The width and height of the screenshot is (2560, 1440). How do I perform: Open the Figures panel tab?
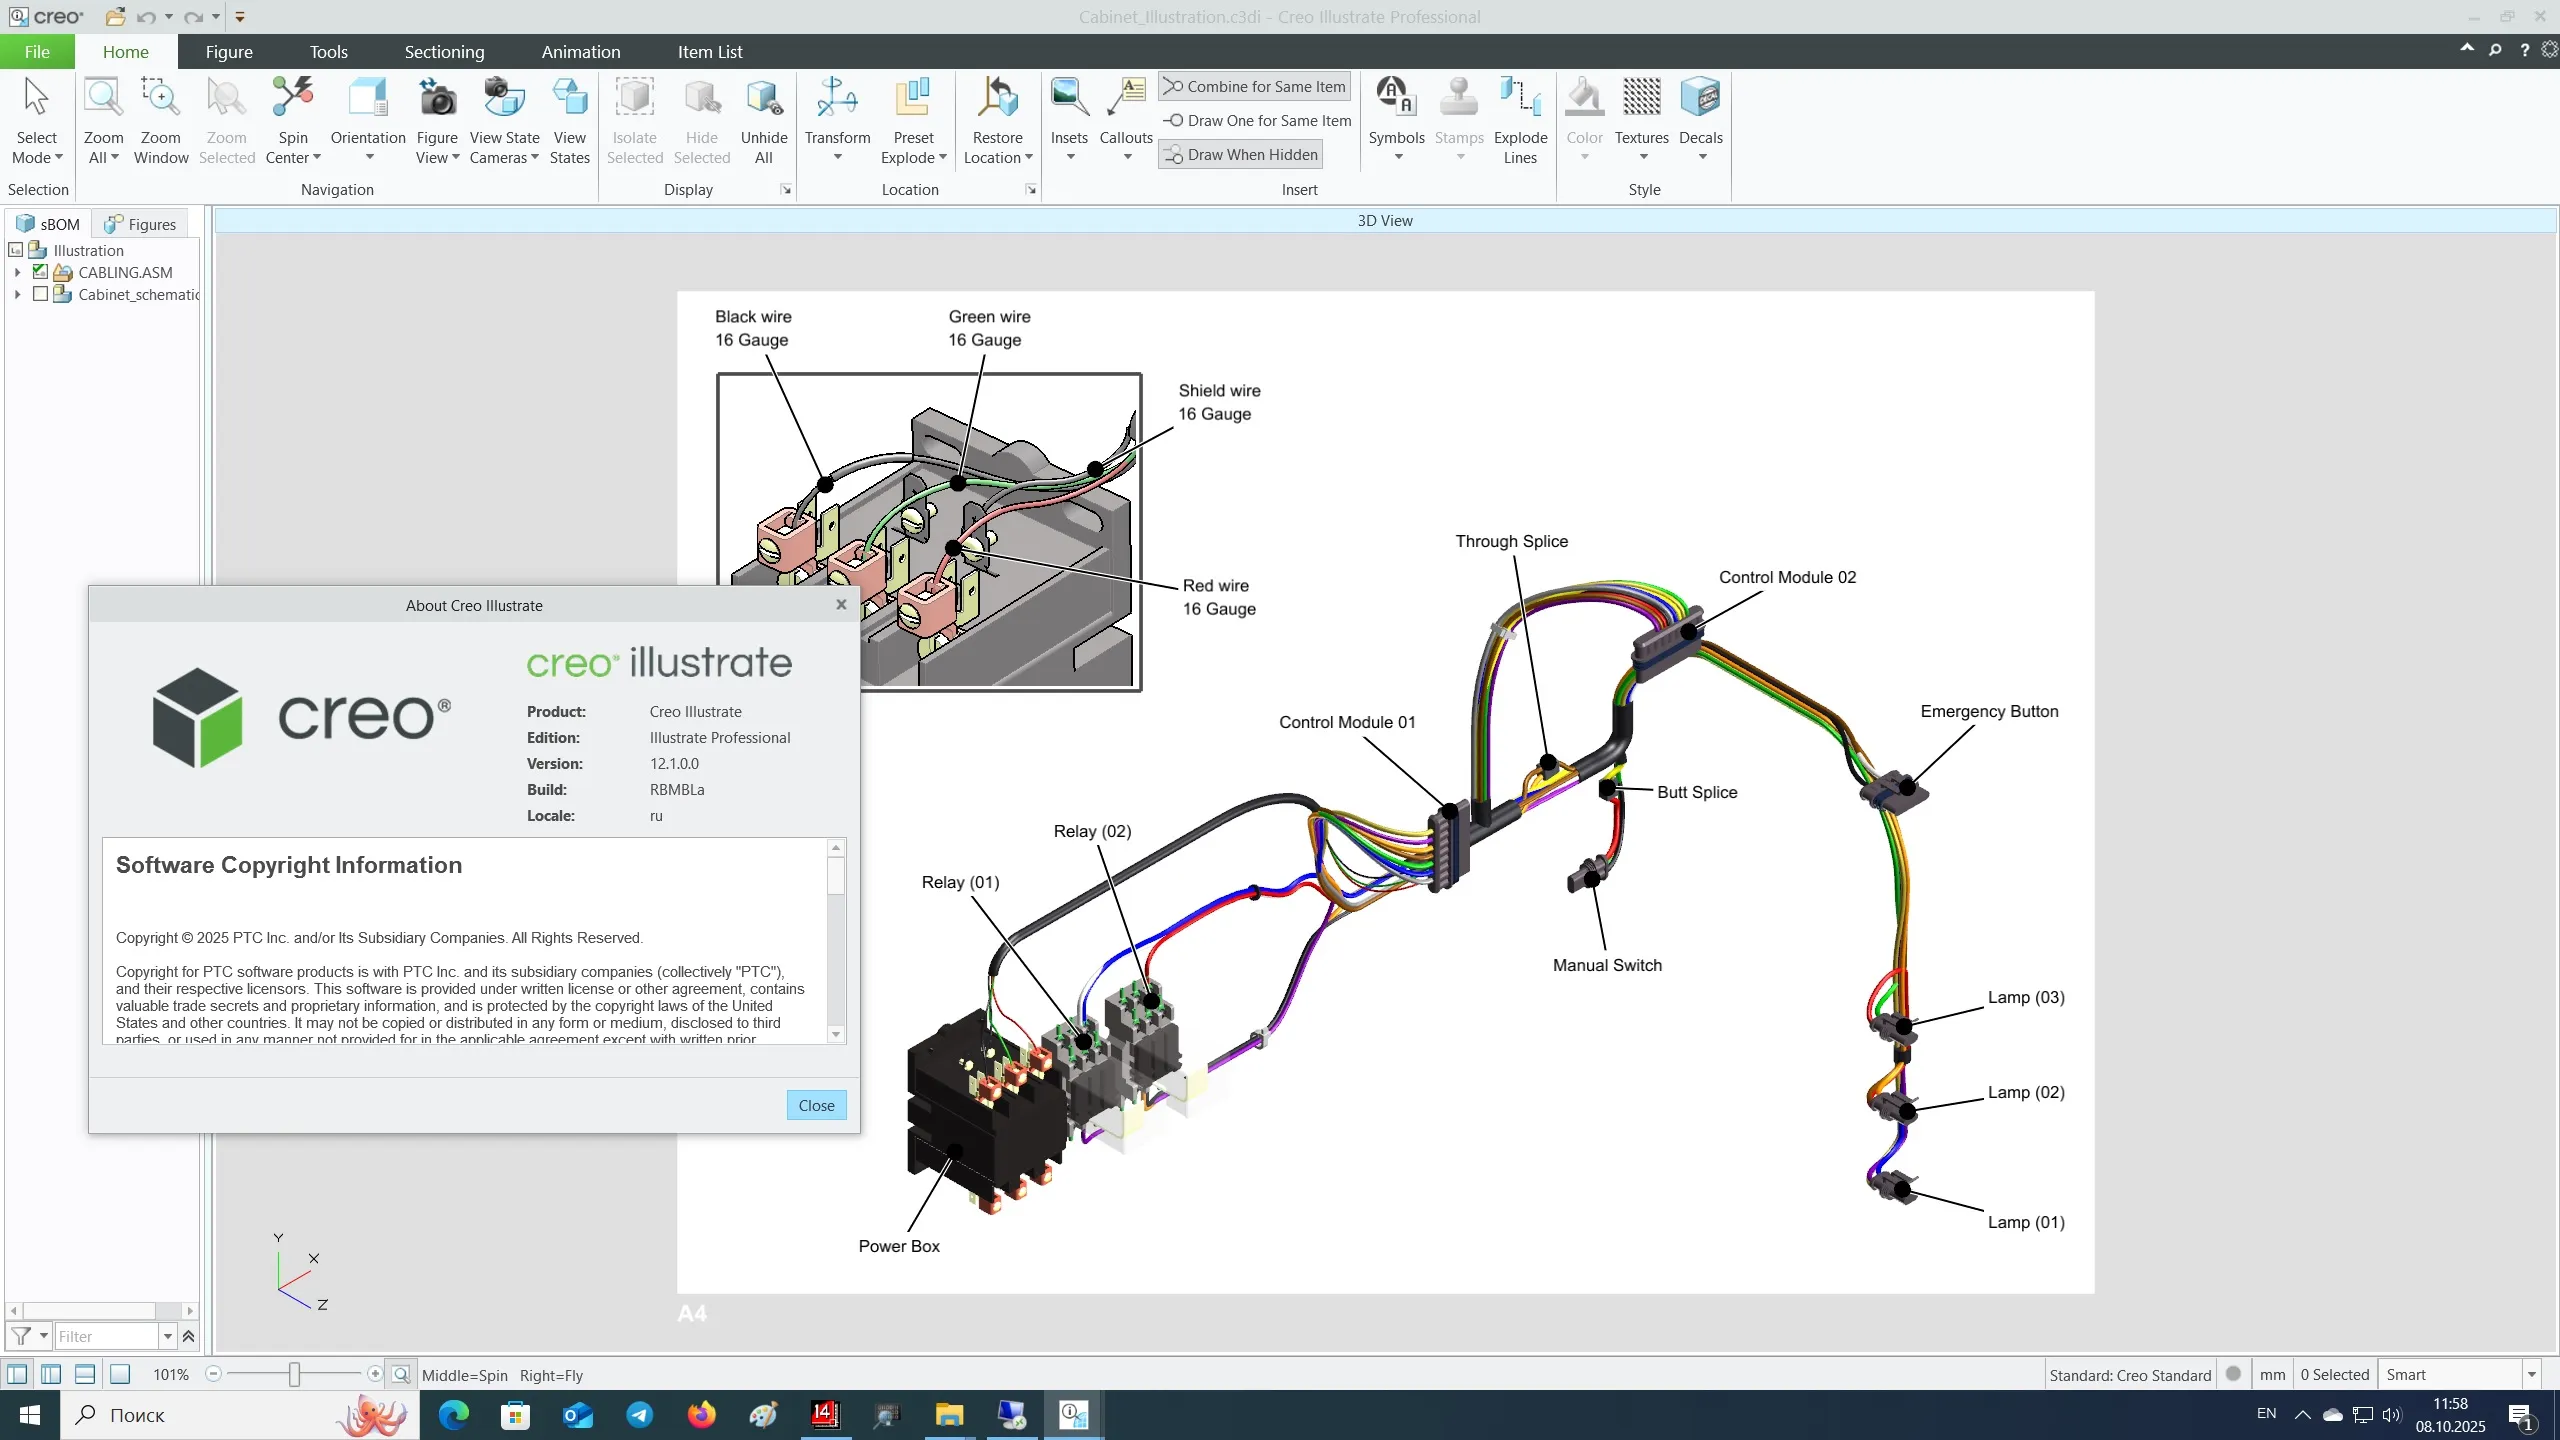(141, 224)
